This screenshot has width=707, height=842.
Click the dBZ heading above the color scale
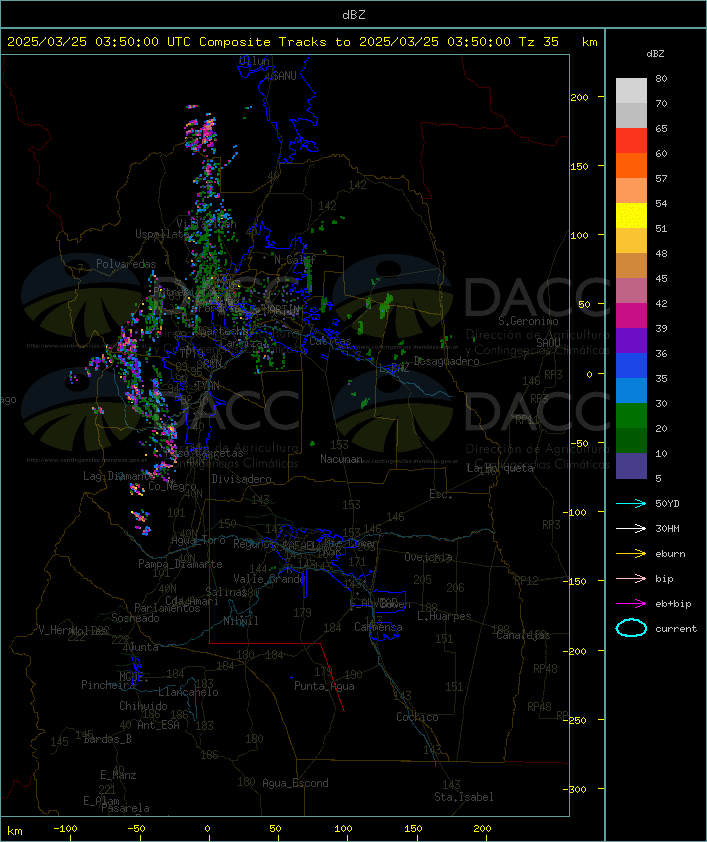[x=655, y=54]
